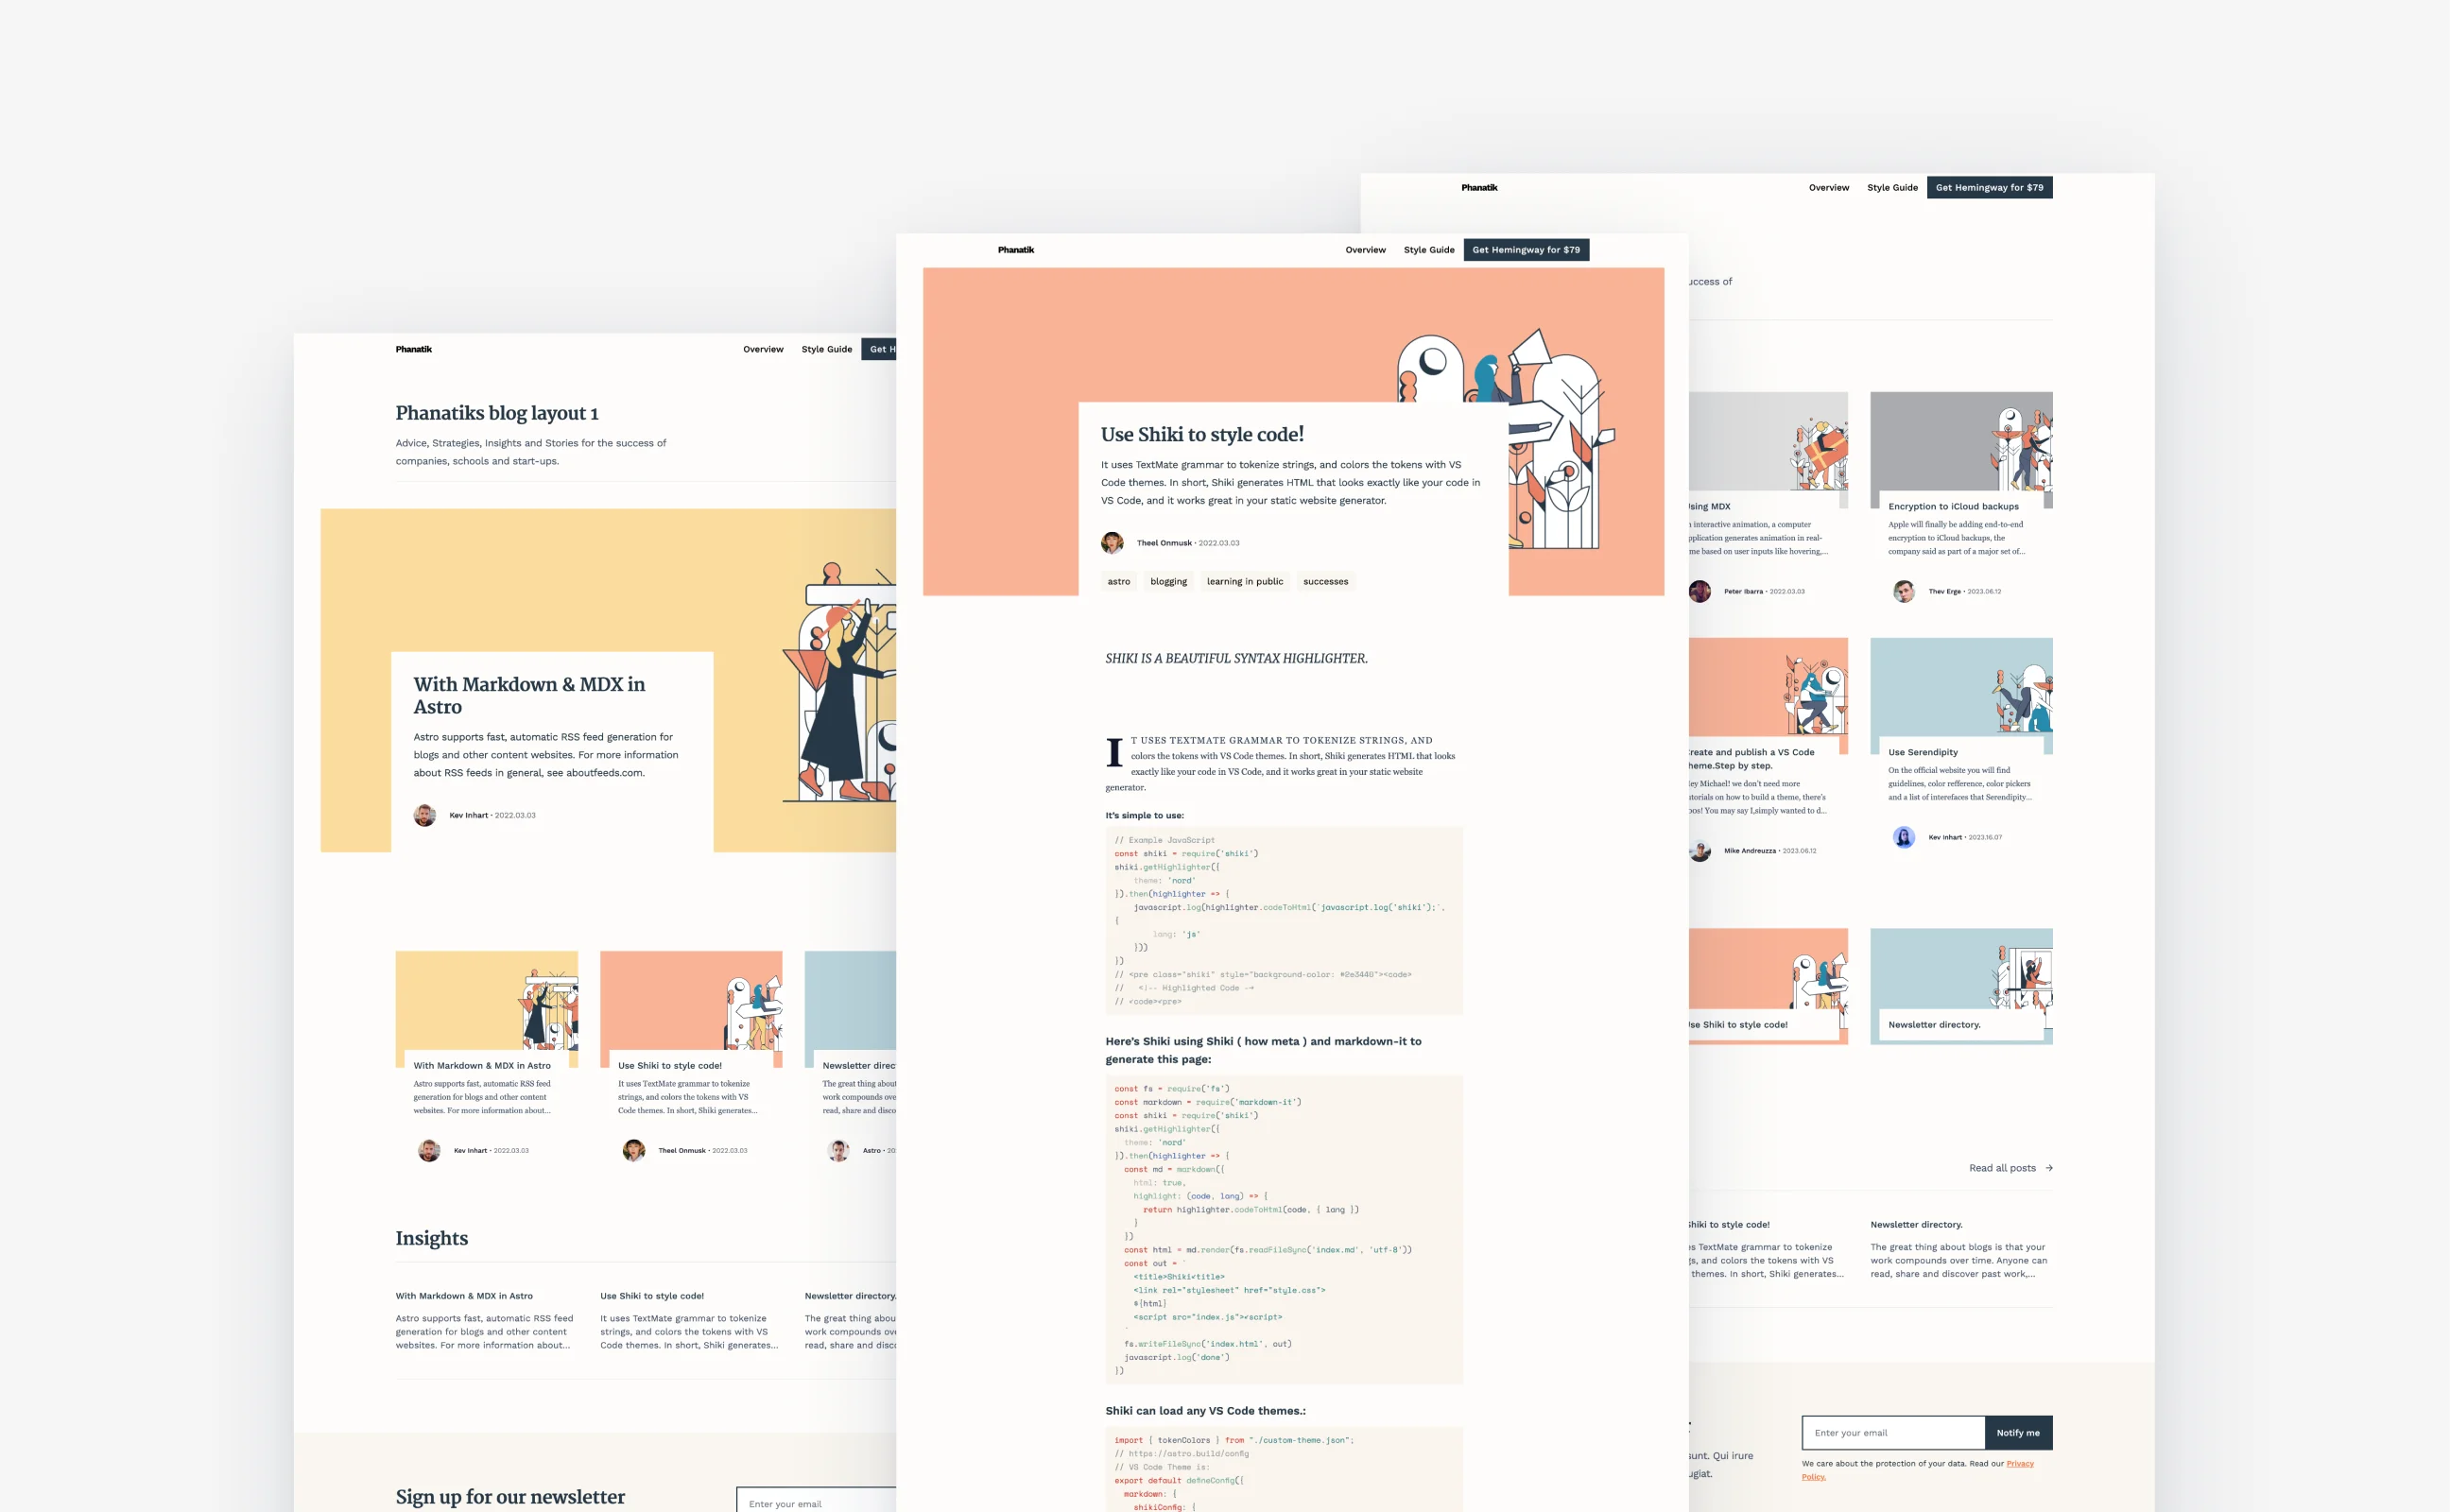Click the Theel Onmusk avatar under the small Shiki card
The height and width of the screenshot is (1512, 2450).
[x=633, y=1150]
